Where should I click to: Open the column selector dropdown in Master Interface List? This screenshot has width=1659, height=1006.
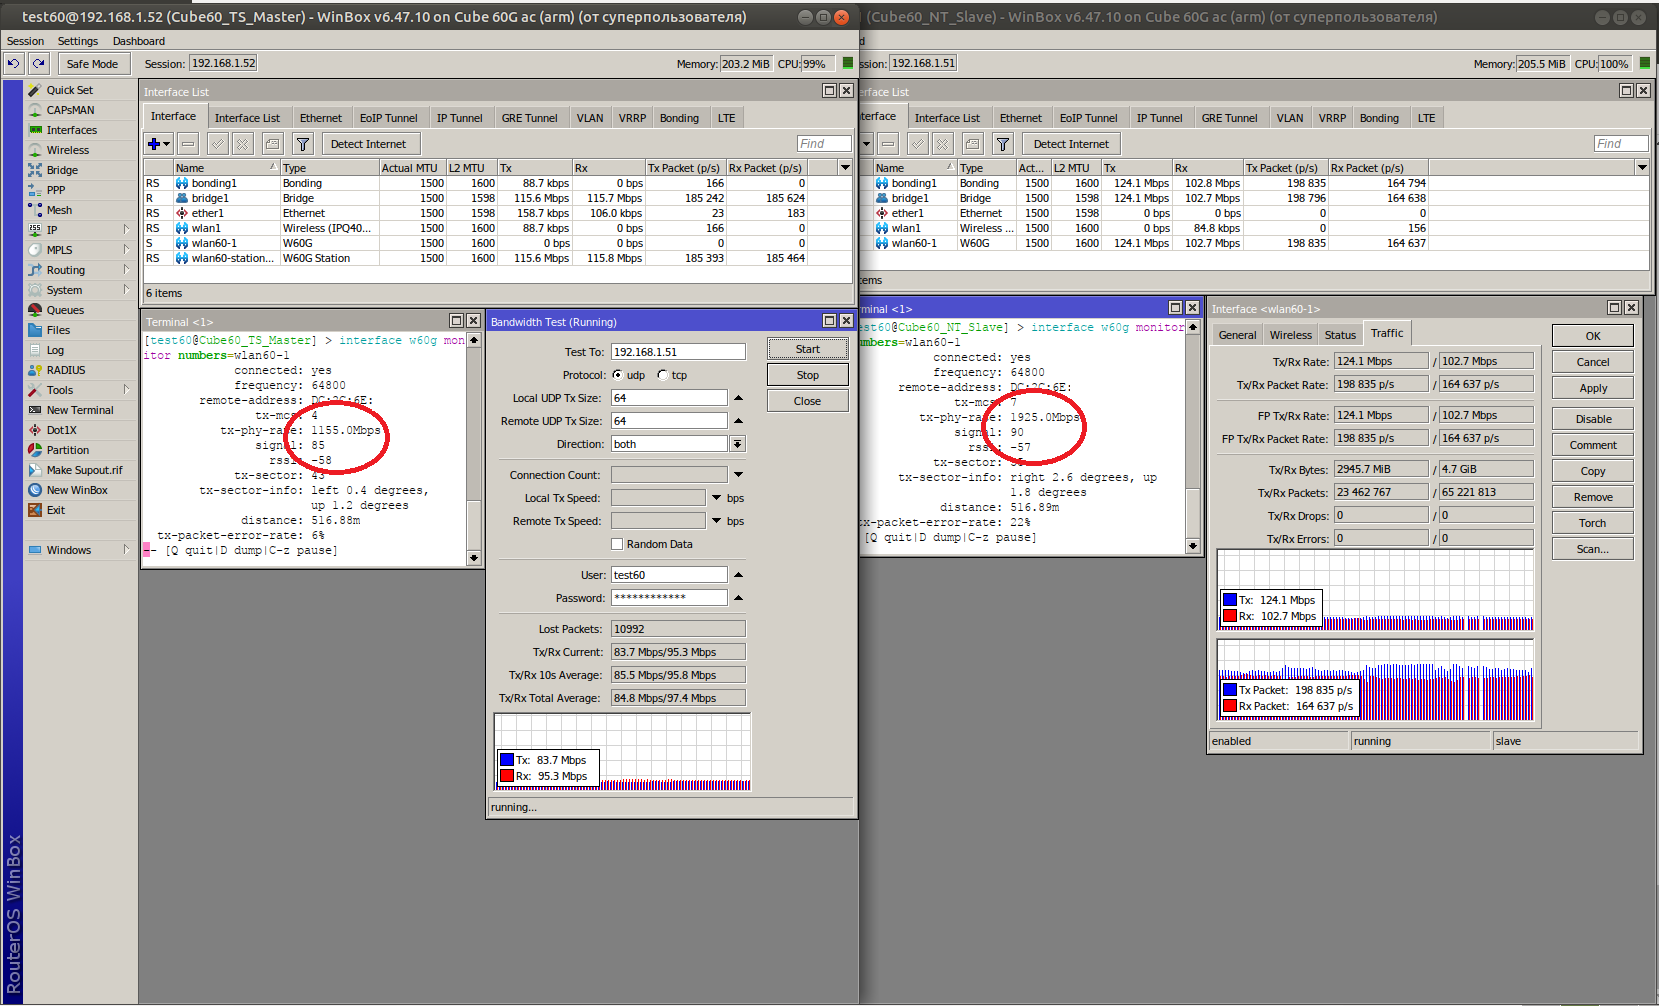point(845,168)
